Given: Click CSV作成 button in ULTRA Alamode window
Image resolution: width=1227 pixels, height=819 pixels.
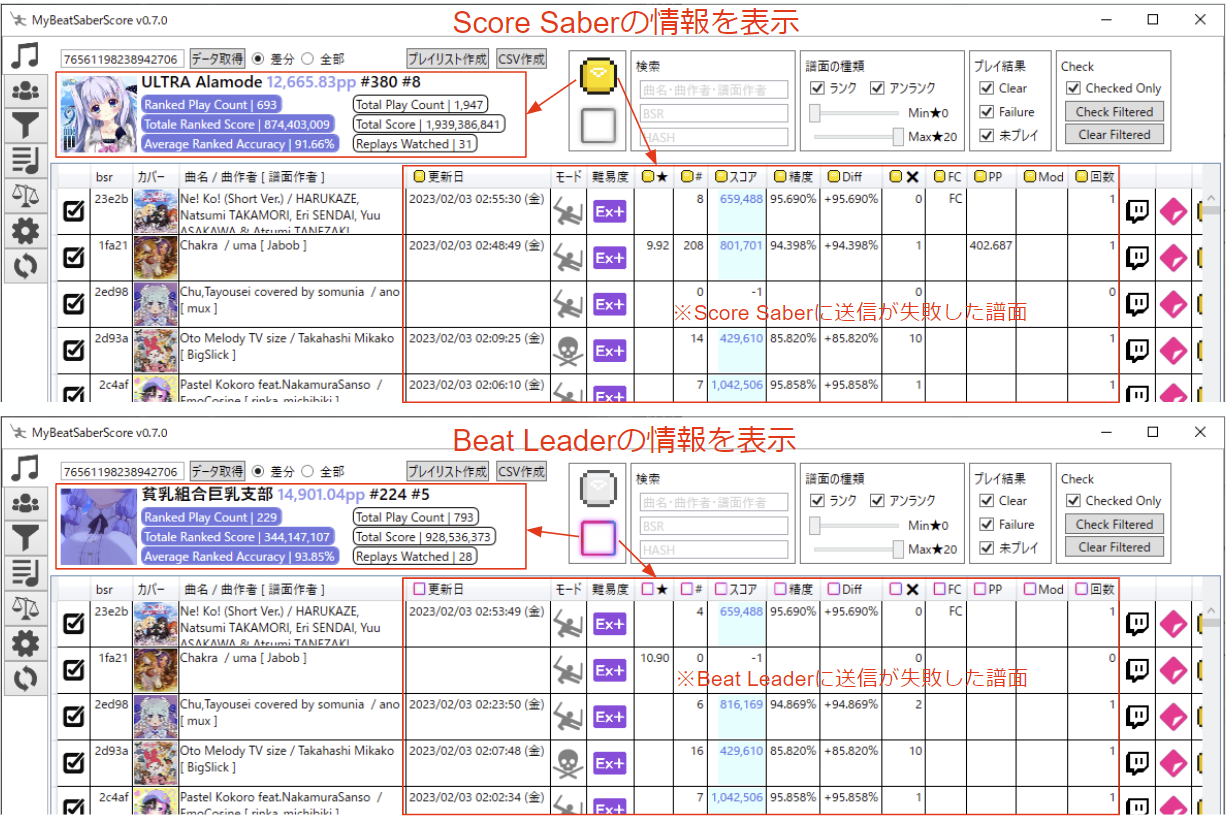Looking at the screenshot, I should tap(522, 58).
